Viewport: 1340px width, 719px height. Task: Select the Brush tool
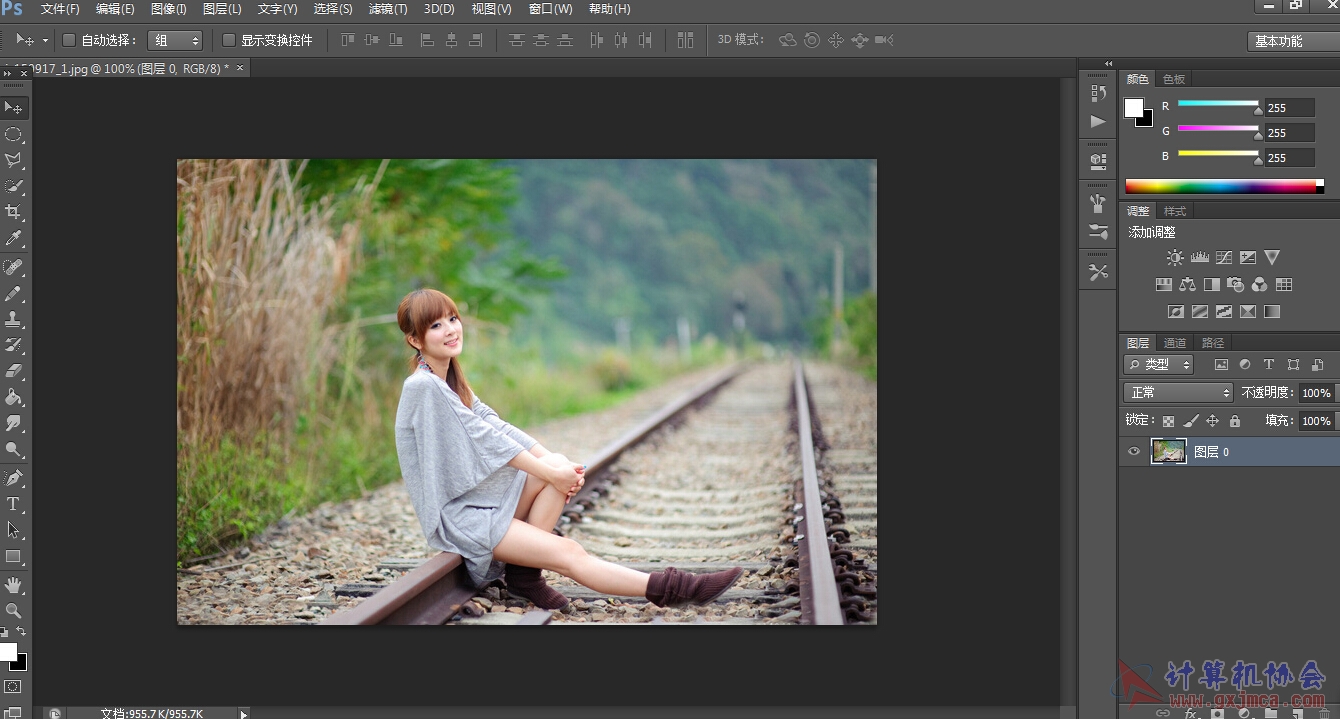point(14,293)
